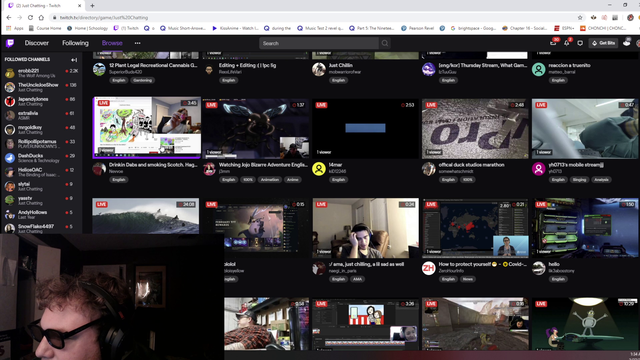Open Rollipollipotamus followed channel
Image resolution: width=640 pixels, height=360 pixels.
coord(41,144)
